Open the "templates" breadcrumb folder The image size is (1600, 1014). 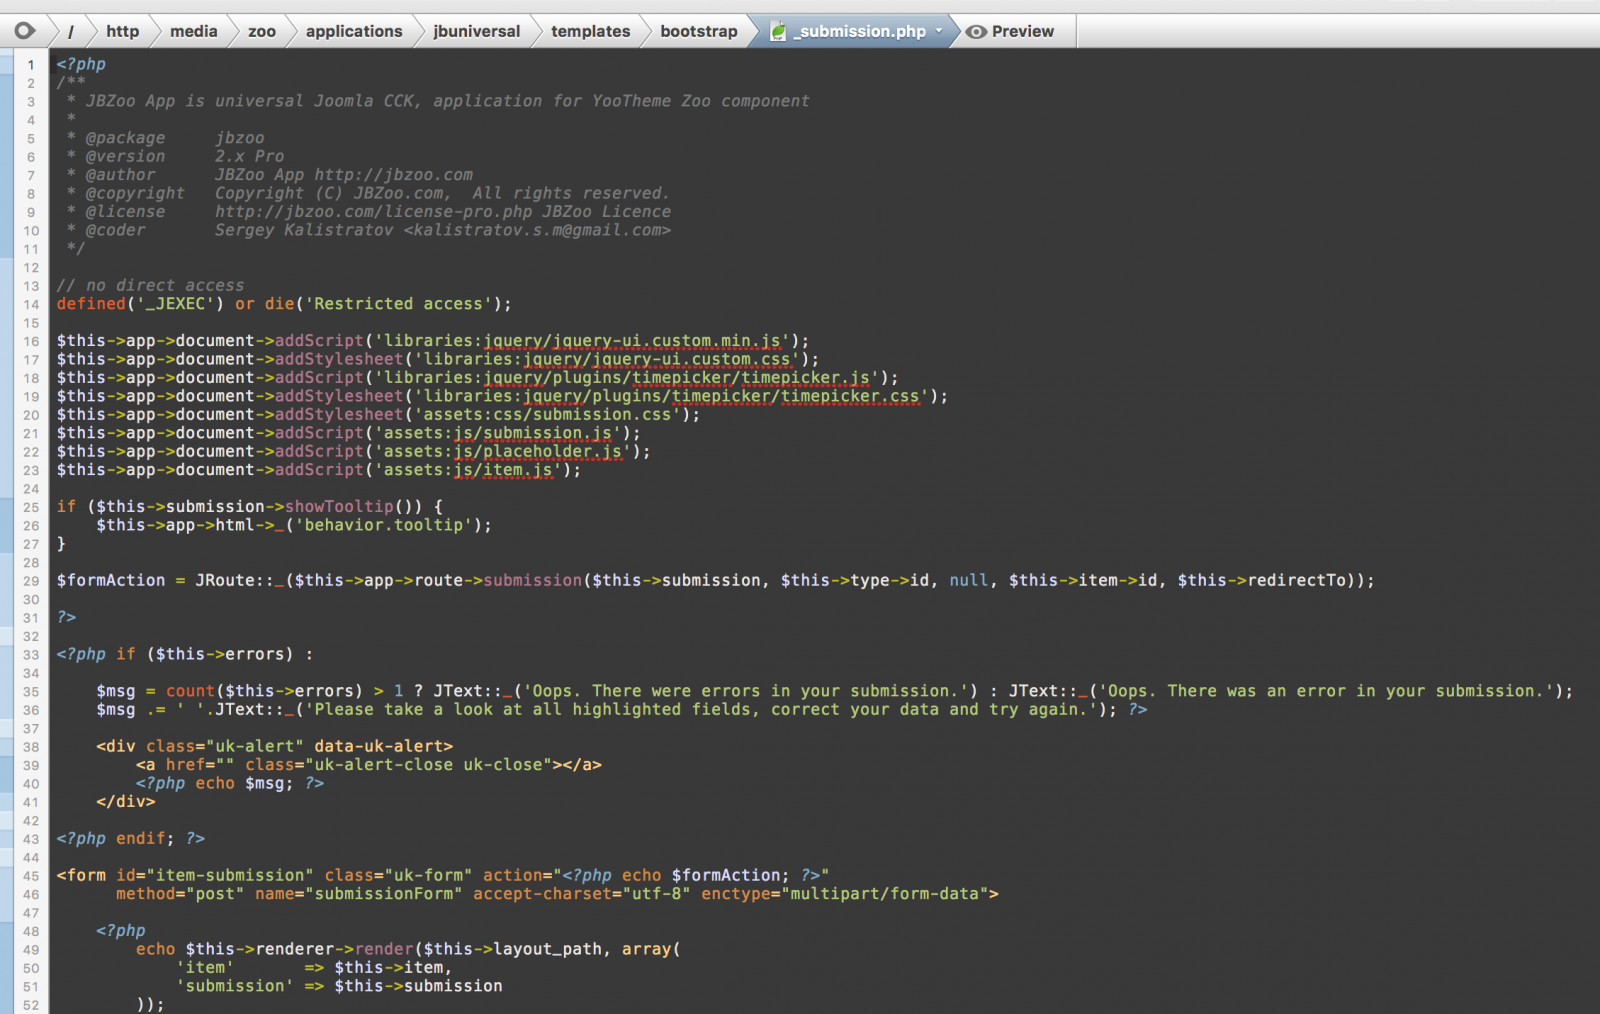(590, 32)
